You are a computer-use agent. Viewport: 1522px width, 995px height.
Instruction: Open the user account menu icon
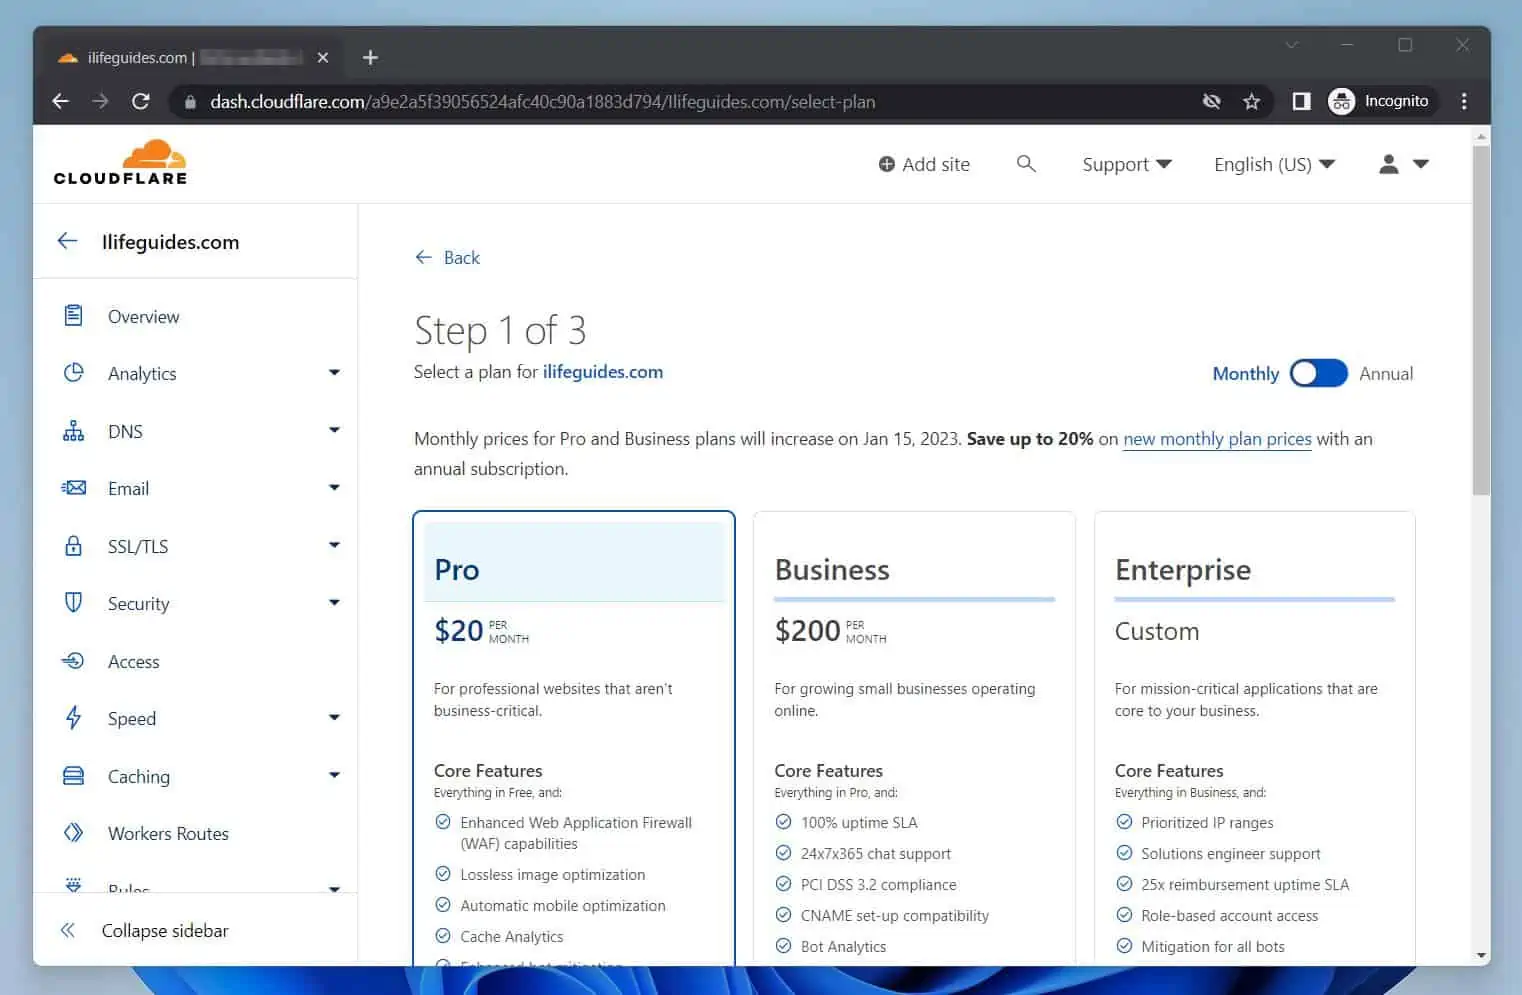pos(1388,164)
